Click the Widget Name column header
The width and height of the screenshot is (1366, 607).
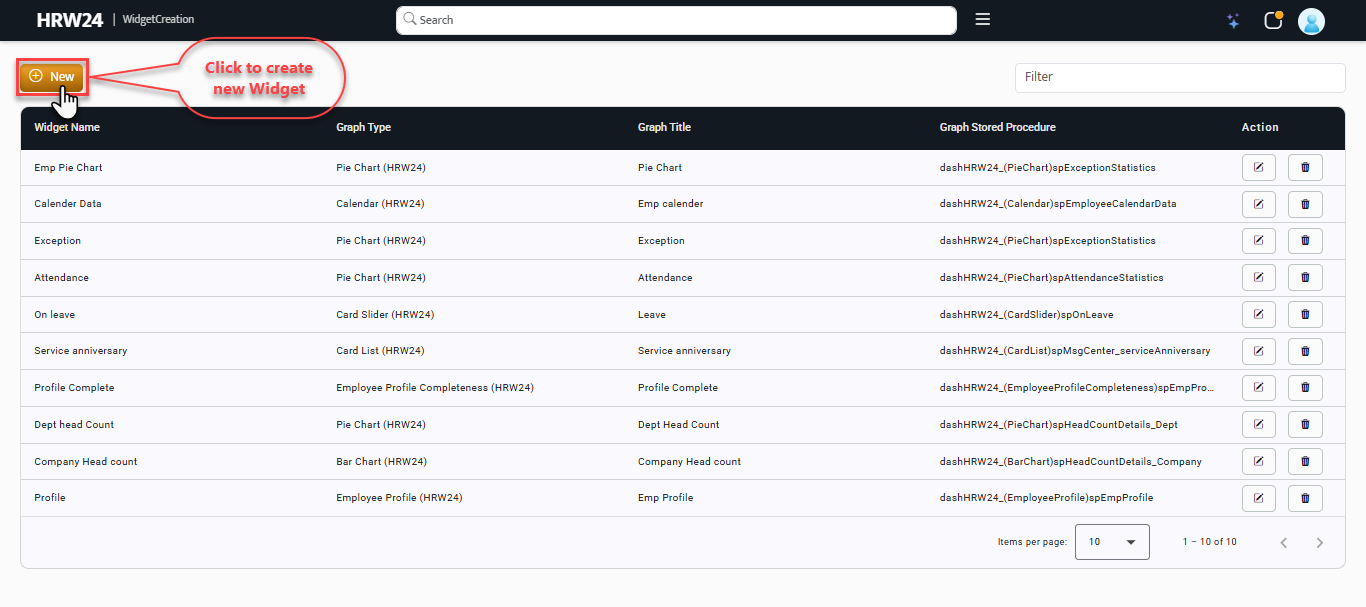pyautogui.click(x=67, y=128)
